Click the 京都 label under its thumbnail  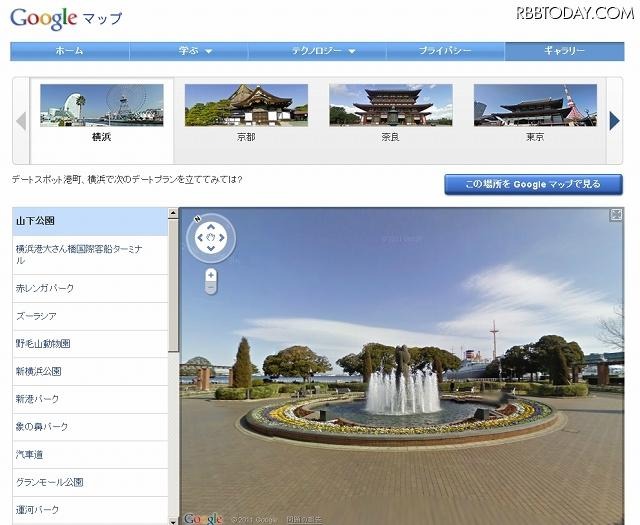246,137
